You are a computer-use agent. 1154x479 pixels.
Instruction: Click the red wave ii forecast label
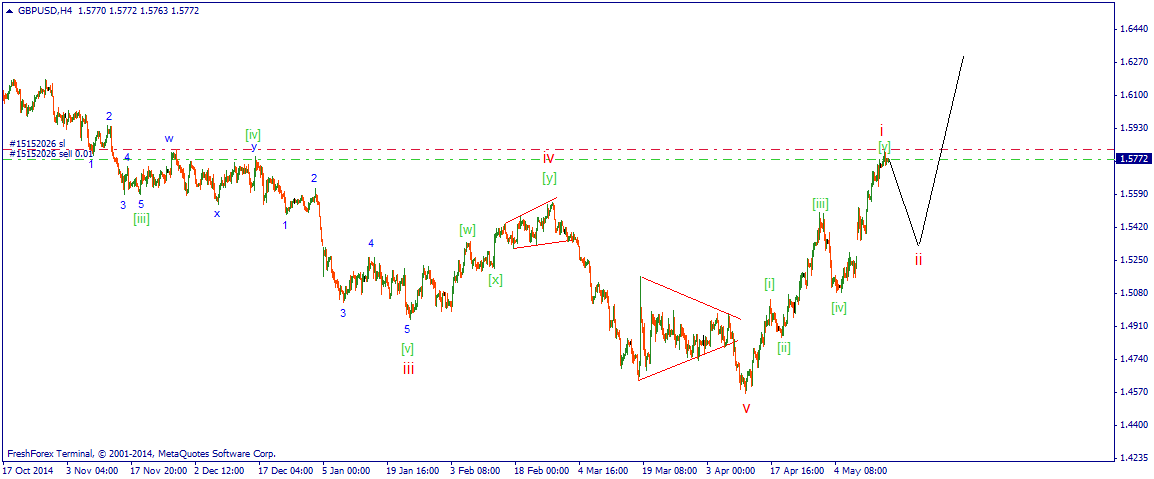[x=918, y=259]
